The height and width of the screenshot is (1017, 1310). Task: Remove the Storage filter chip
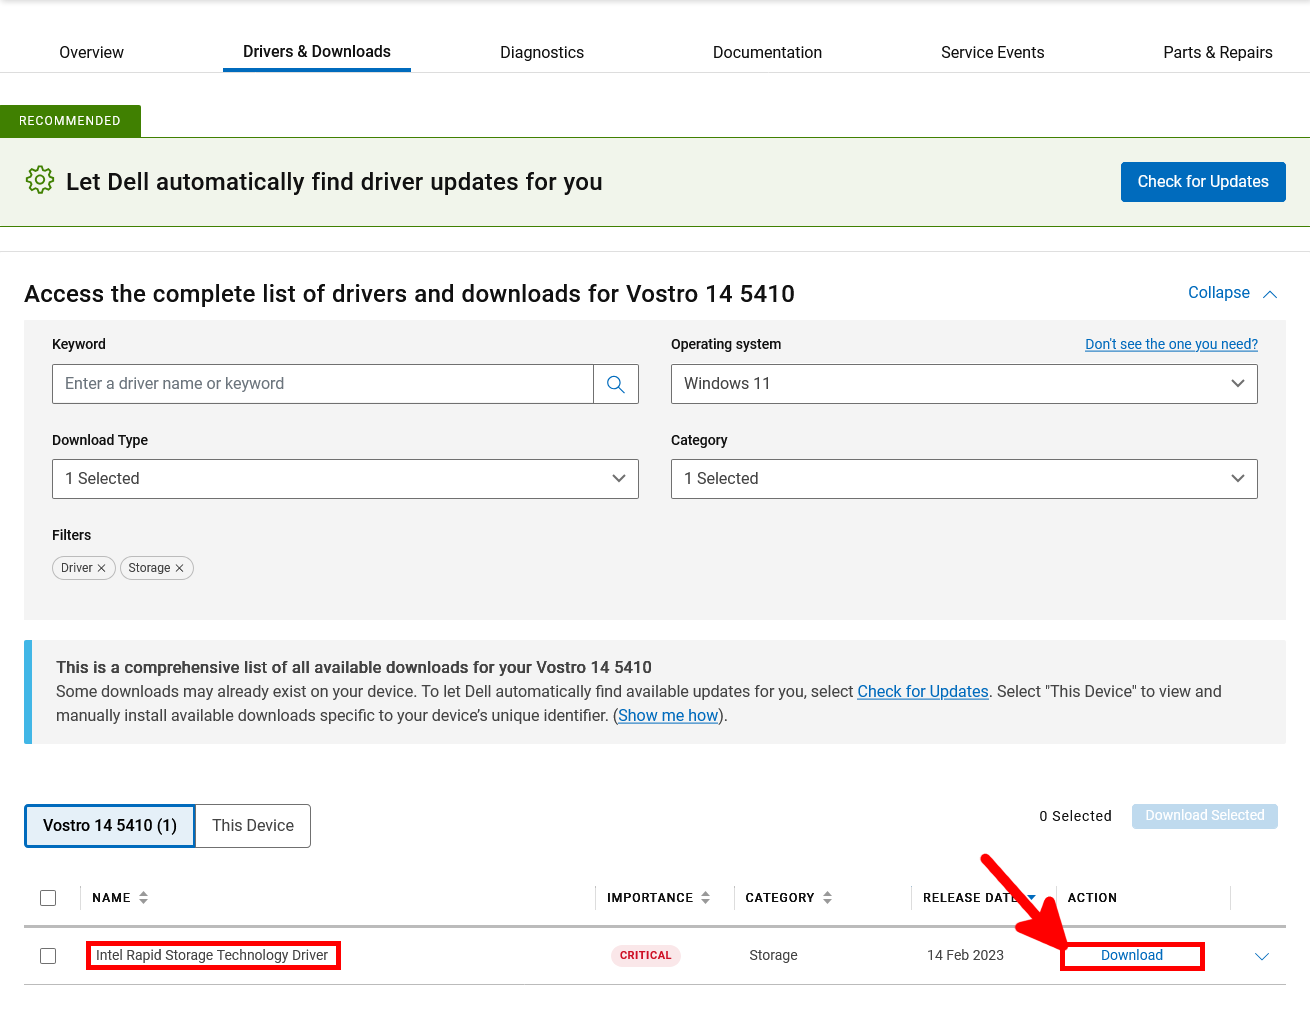pos(181,567)
